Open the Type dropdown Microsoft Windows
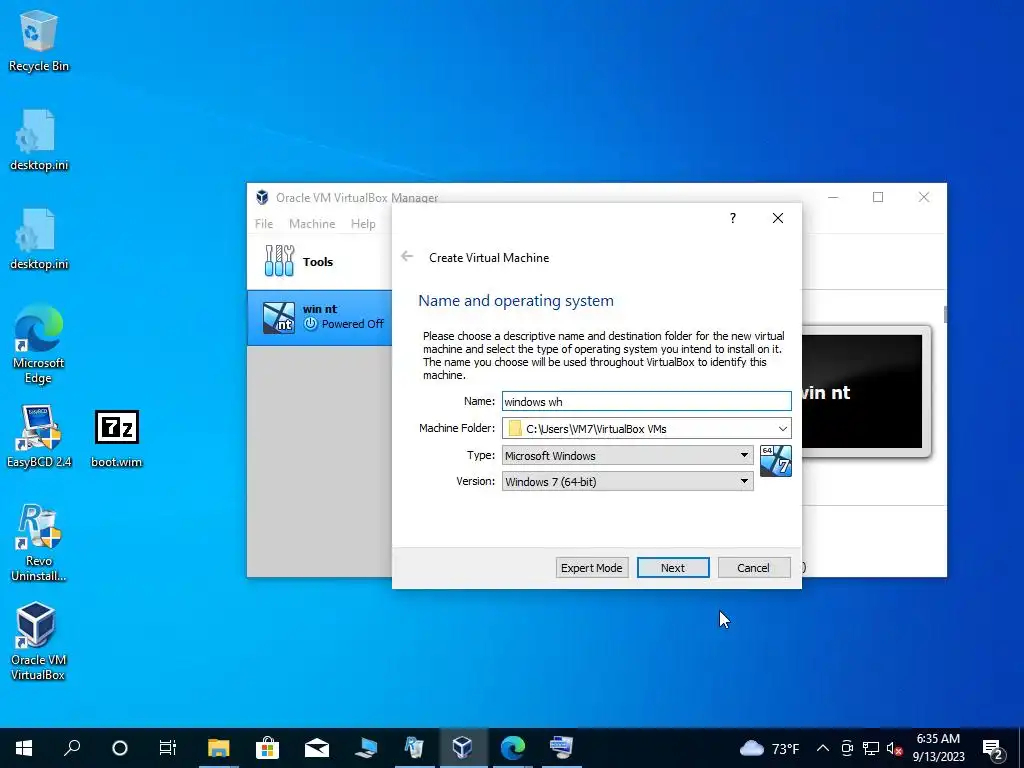This screenshot has width=1024, height=768. (628, 455)
